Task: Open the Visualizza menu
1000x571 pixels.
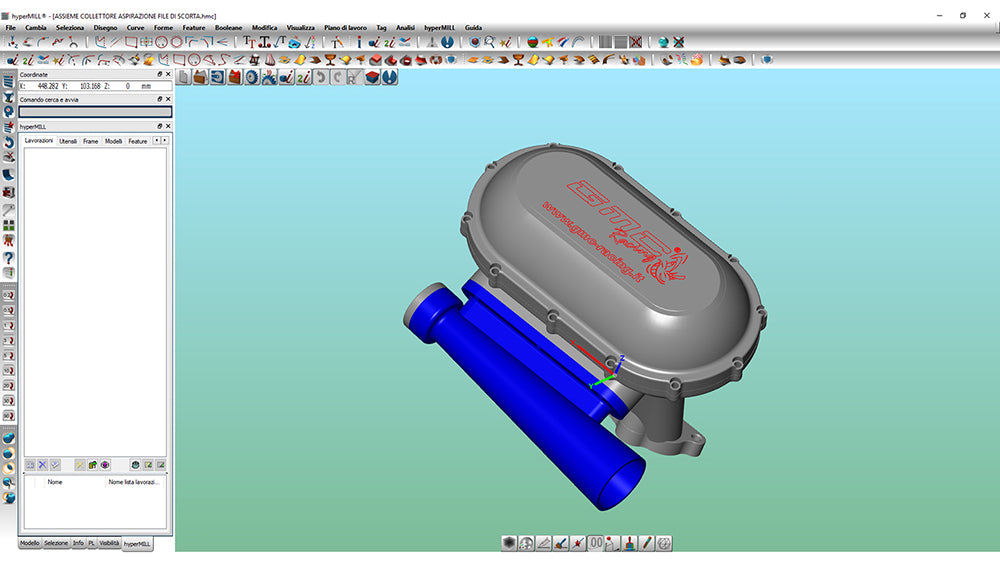Action: tap(300, 28)
